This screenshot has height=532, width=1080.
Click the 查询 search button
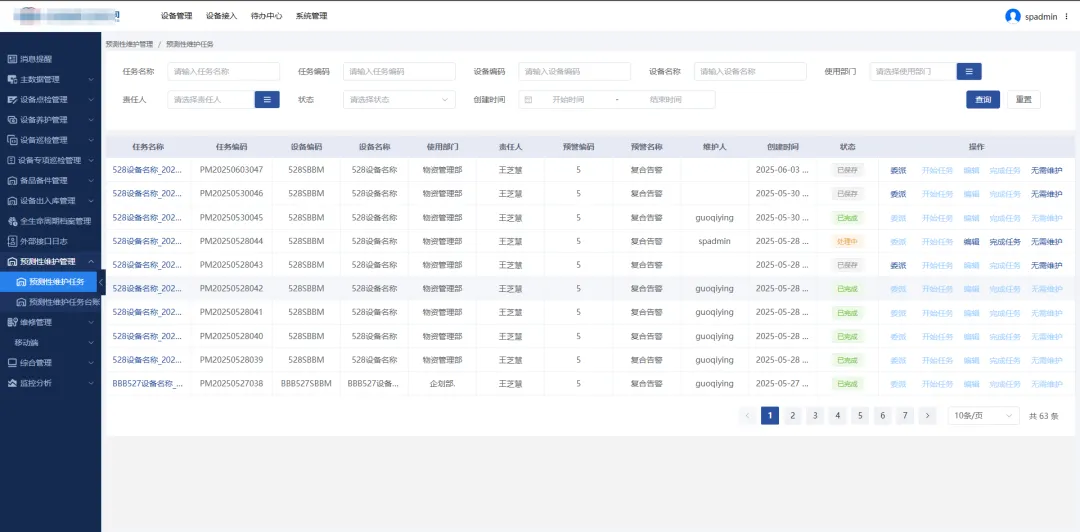coord(983,100)
